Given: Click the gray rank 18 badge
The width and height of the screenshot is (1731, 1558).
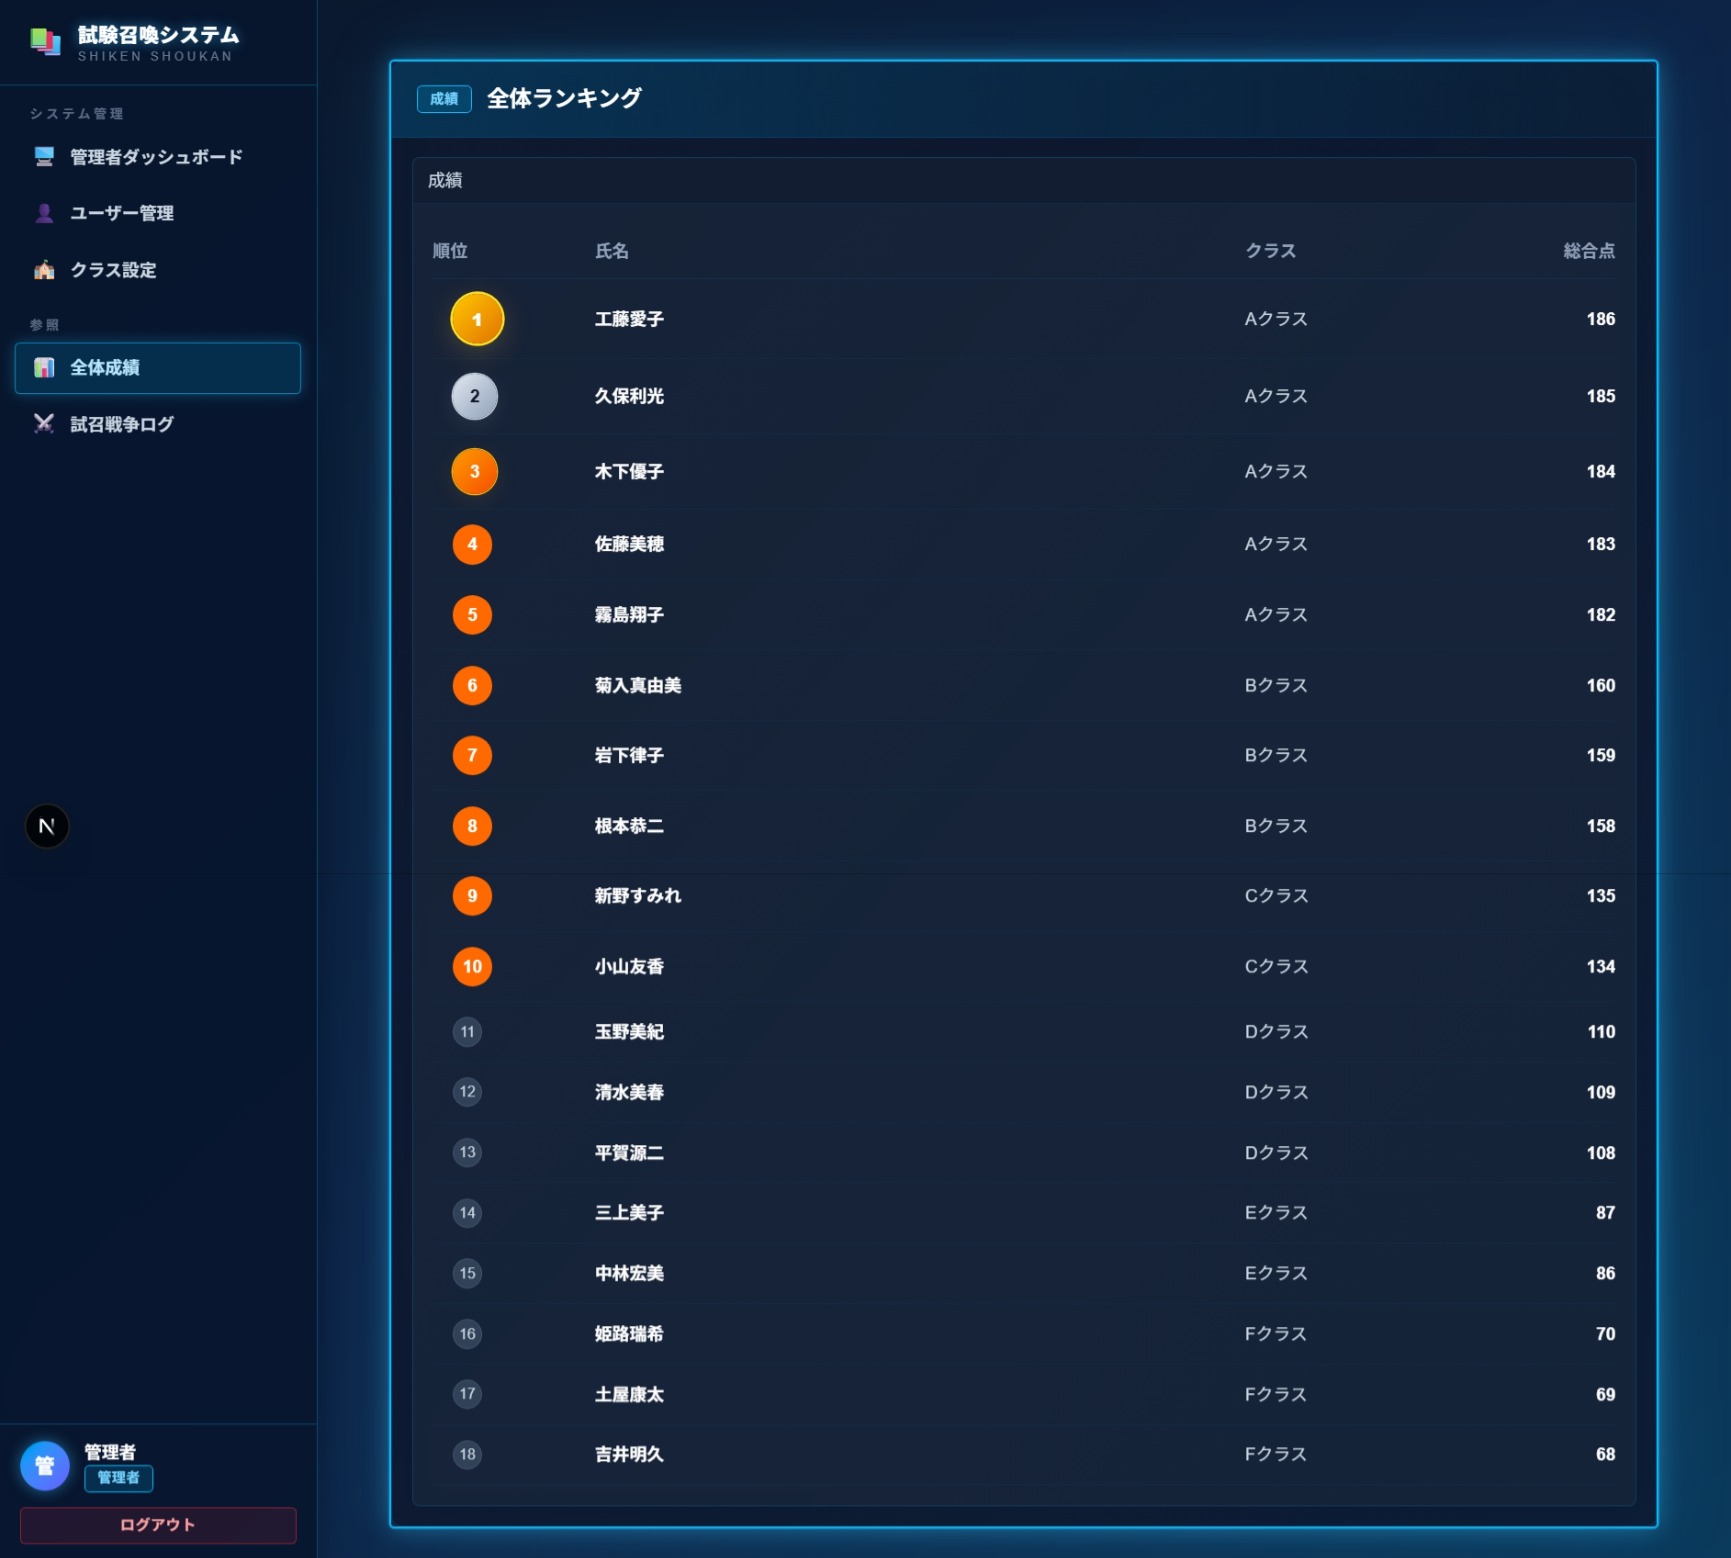Looking at the screenshot, I should [x=467, y=1455].
